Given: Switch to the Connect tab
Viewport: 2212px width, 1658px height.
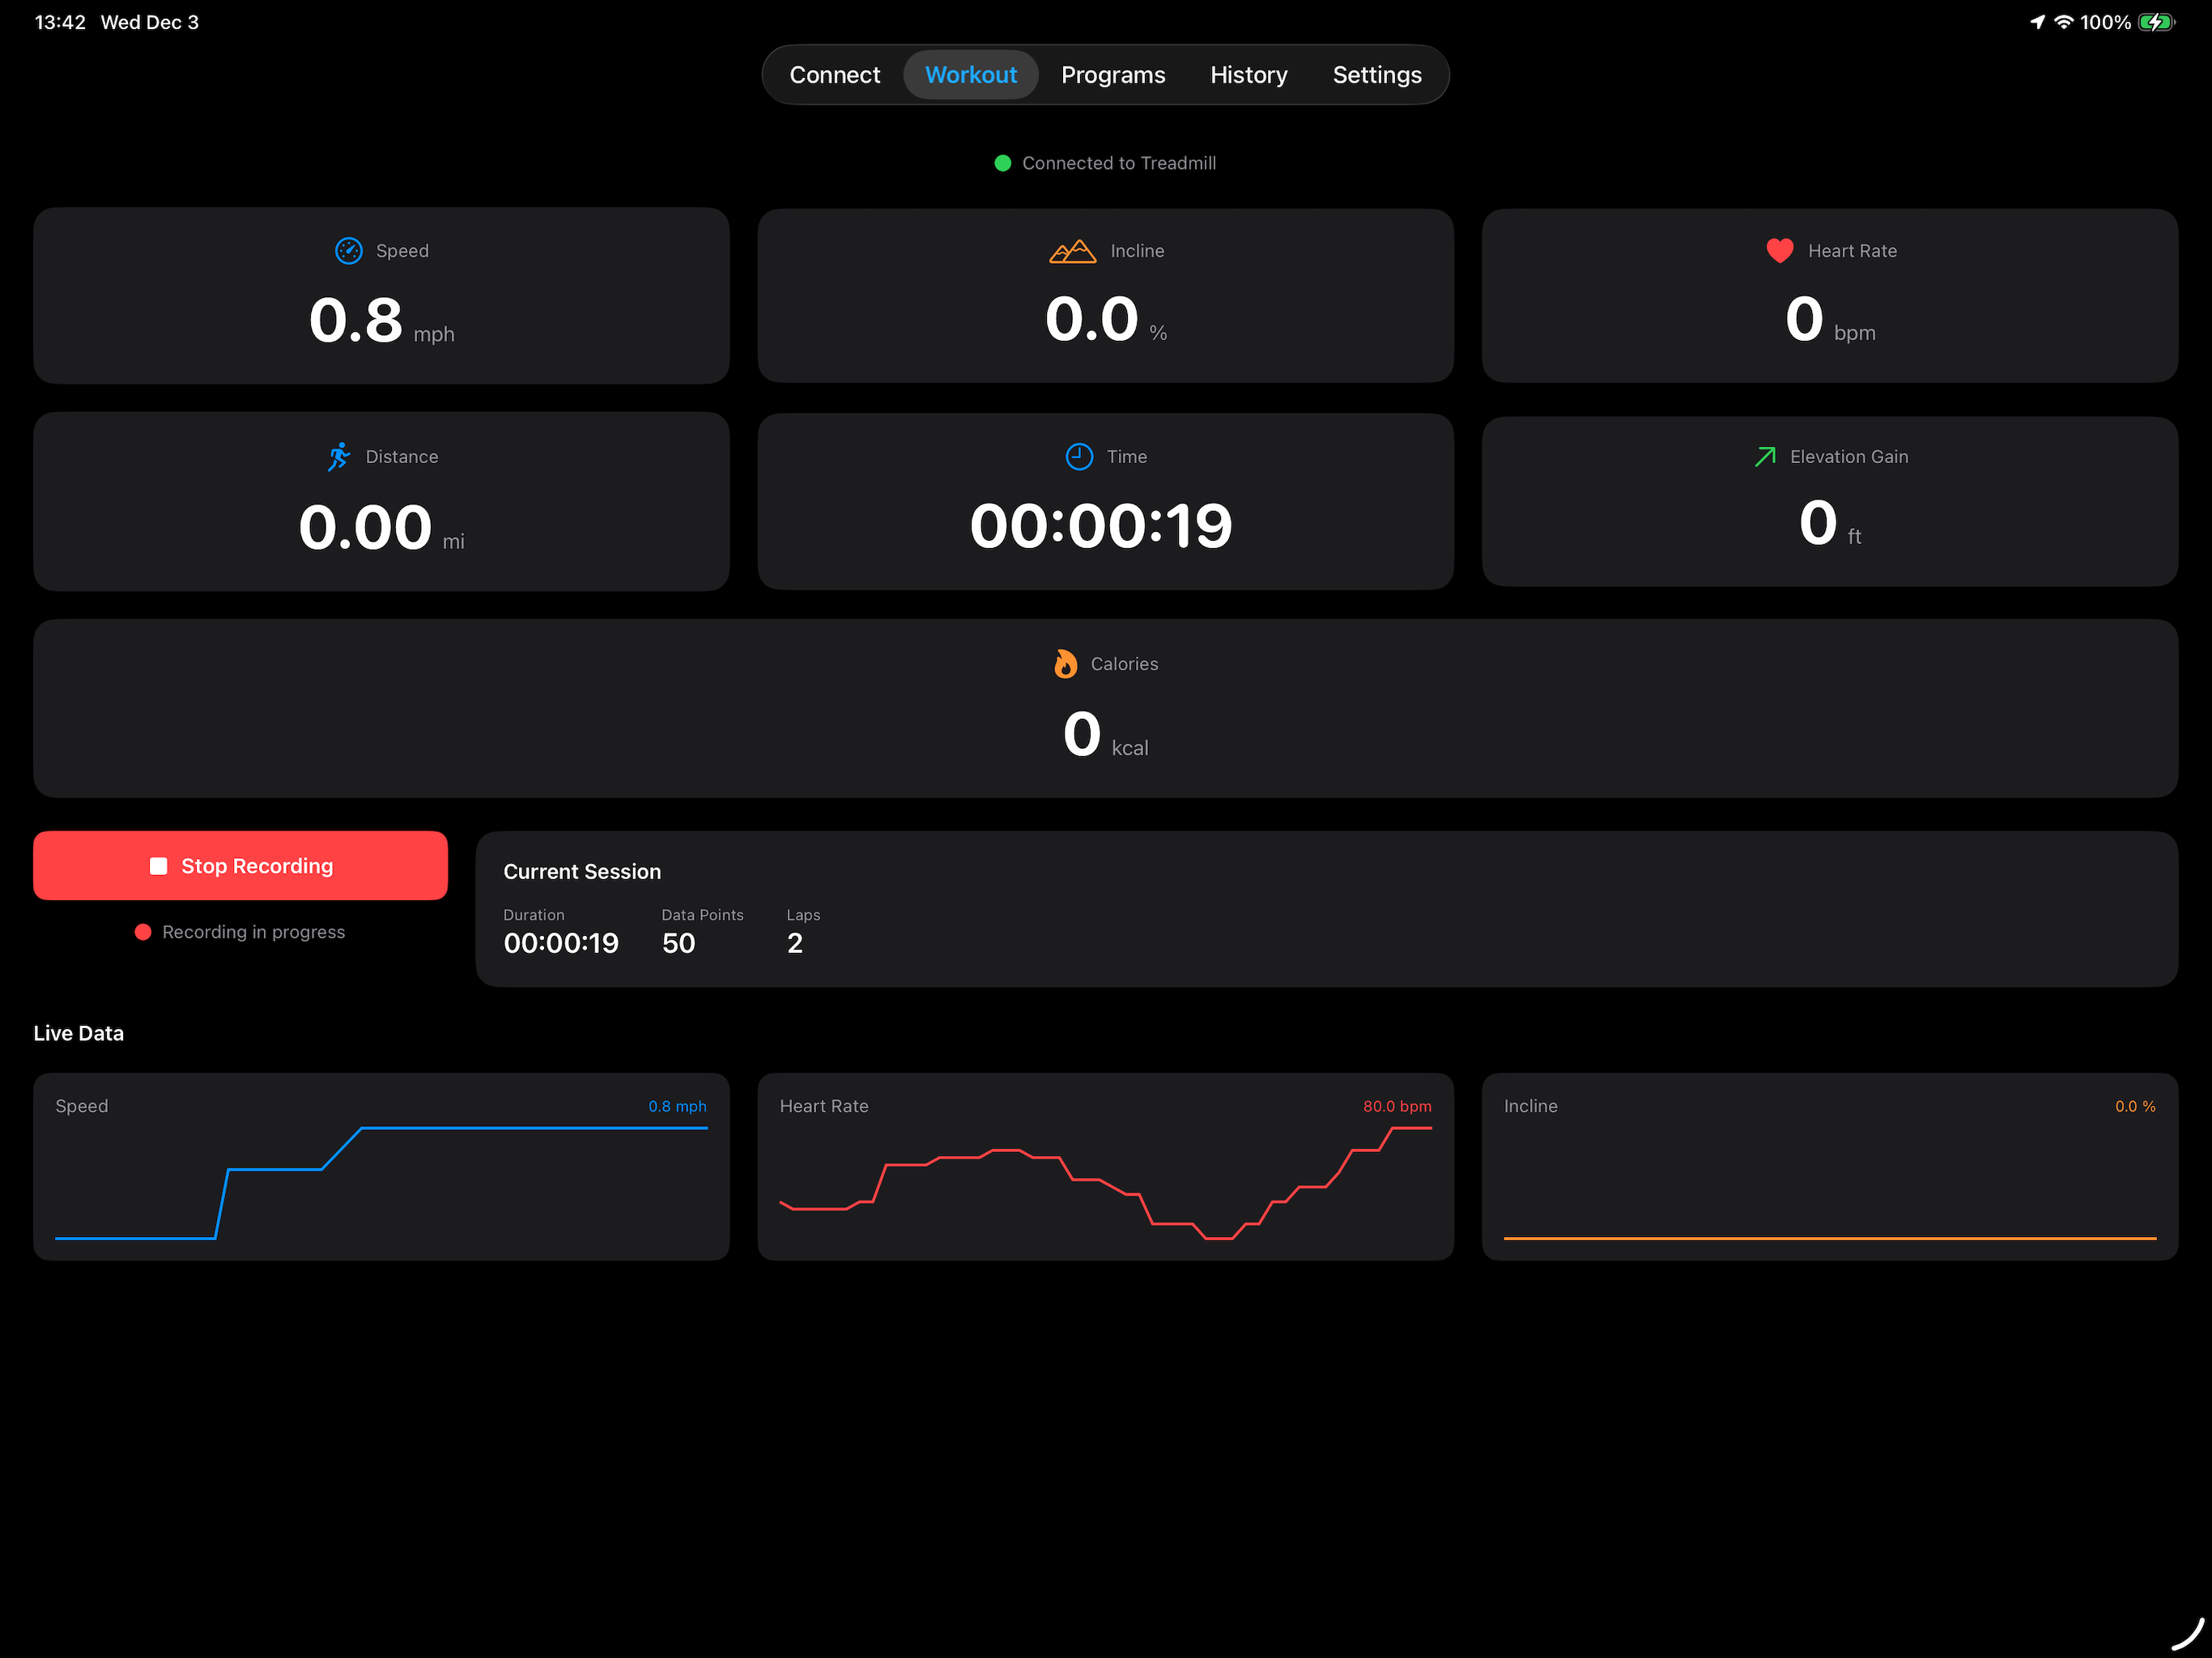Looking at the screenshot, I should point(834,75).
